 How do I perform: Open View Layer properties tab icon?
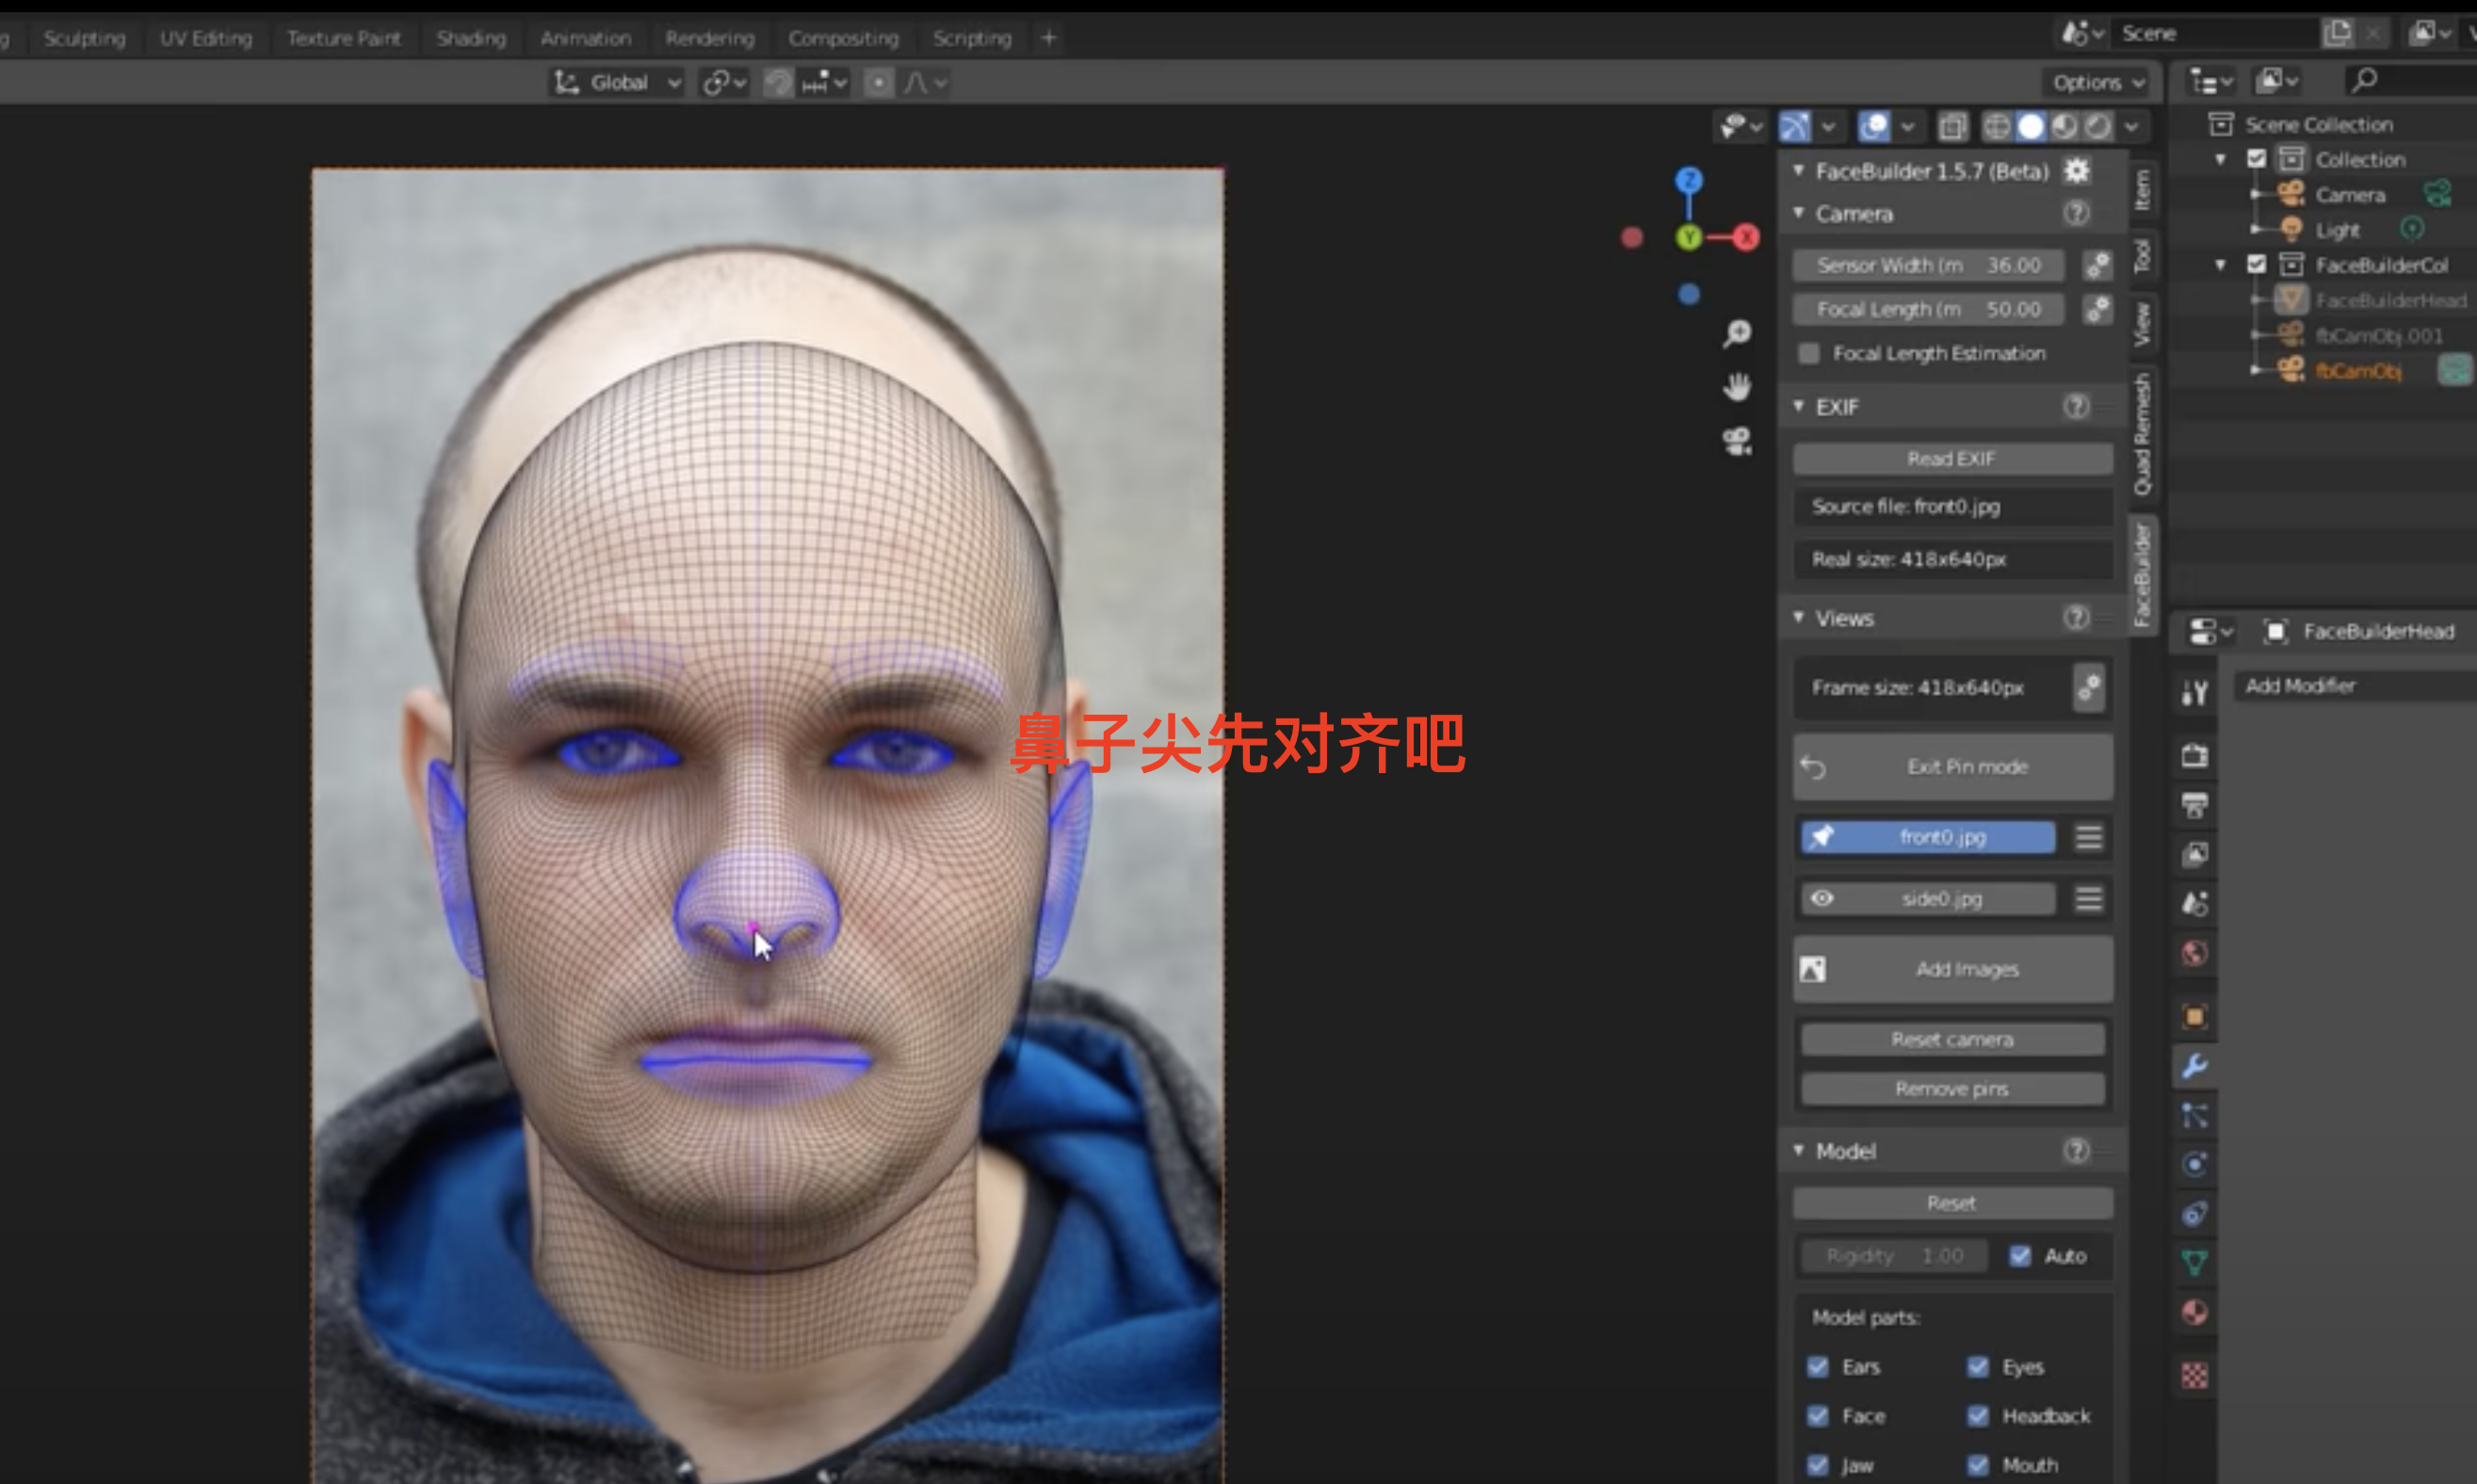pos(2194,854)
